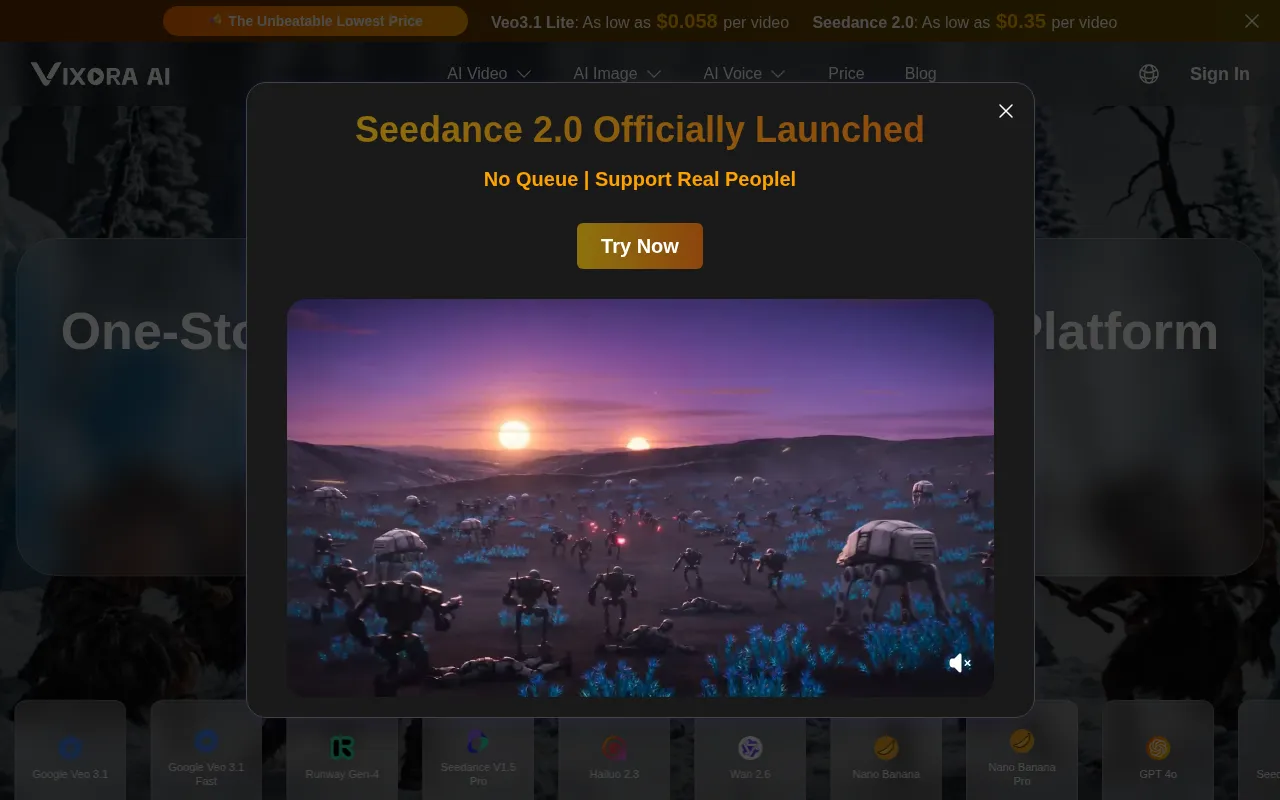Unmute the promo video sound

pos(960,663)
